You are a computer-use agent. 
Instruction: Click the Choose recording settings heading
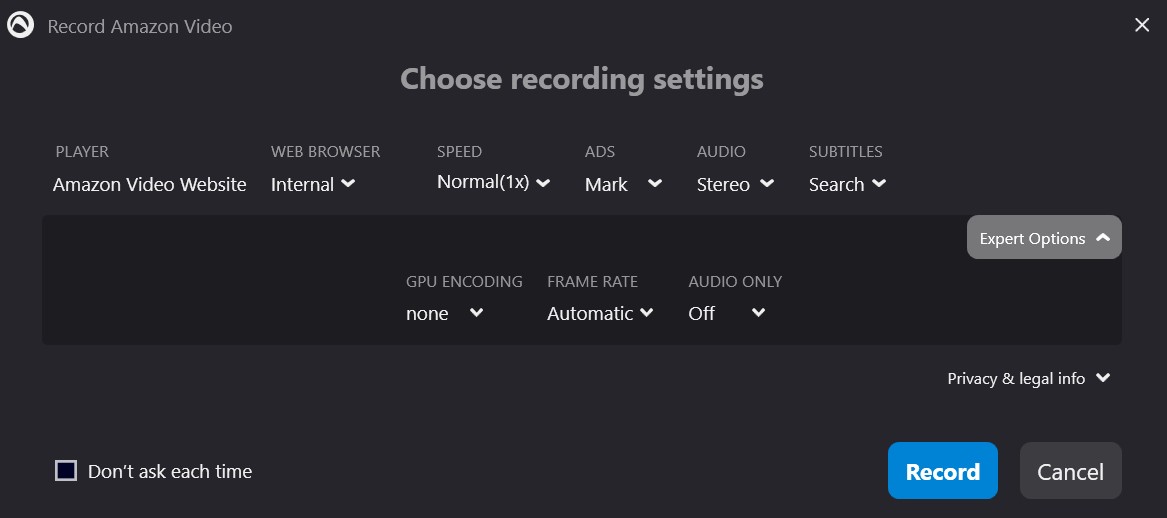[x=582, y=79]
